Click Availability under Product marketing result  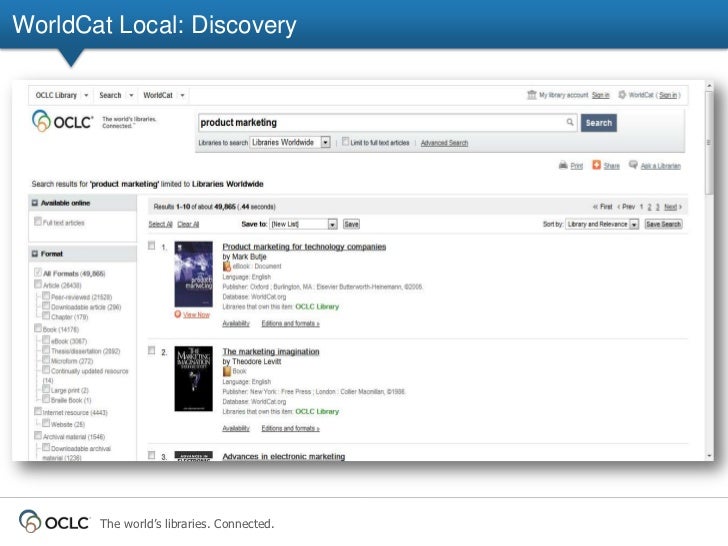click(x=236, y=324)
